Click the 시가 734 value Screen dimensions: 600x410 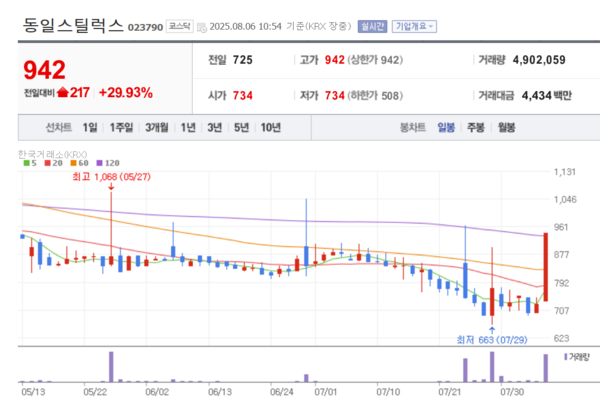point(243,95)
